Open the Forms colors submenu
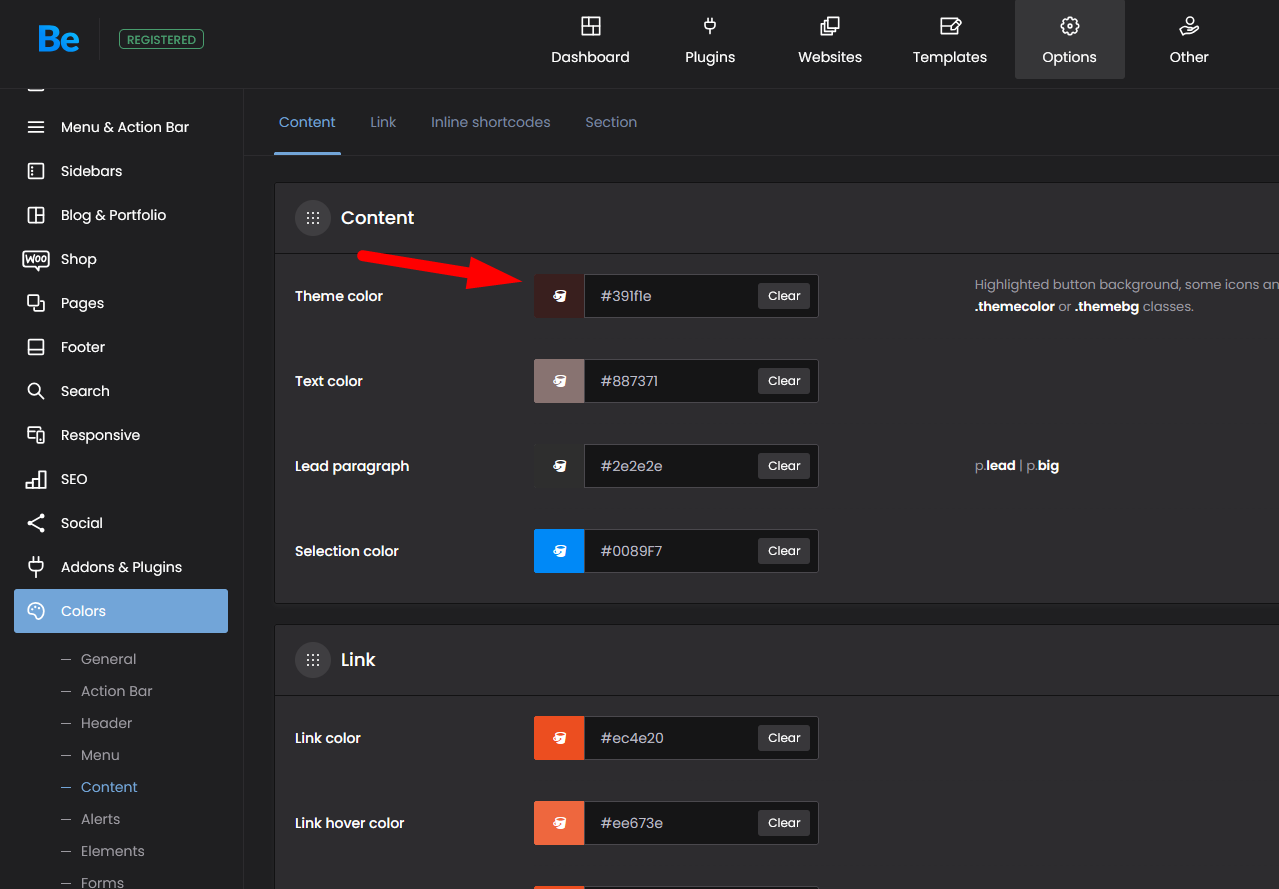The width and height of the screenshot is (1279, 889). click(x=102, y=882)
